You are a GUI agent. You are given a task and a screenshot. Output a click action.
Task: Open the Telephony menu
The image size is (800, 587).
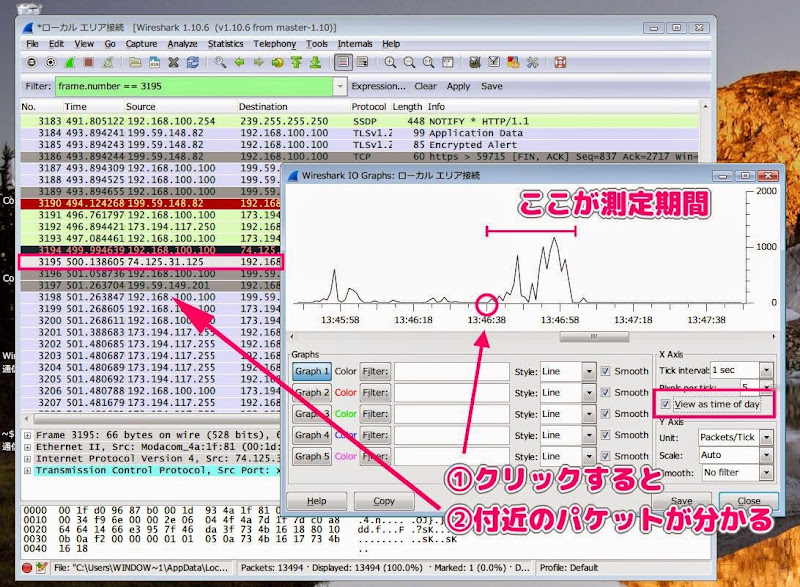[x=274, y=44]
